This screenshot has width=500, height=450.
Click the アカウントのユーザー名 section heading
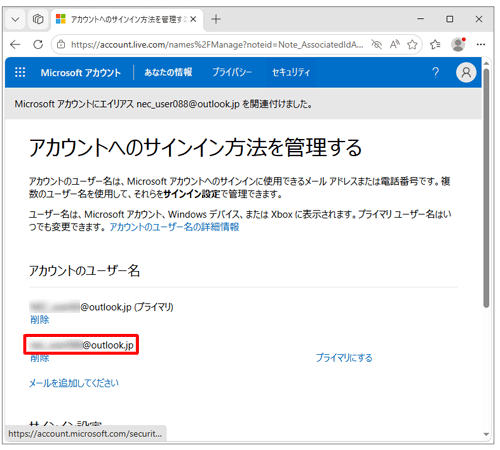click(x=84, y=271)
